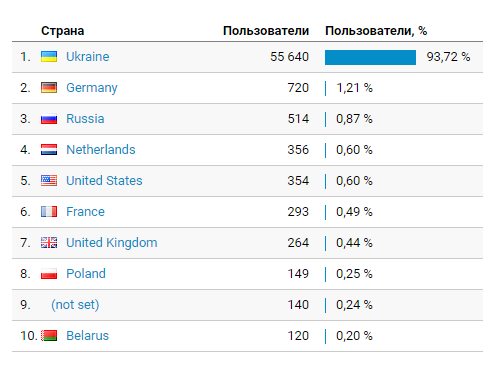This screenshot has width=491, height=369.
Task: Click the Ukraine blue percentage bar
Action: coord(370,57)
